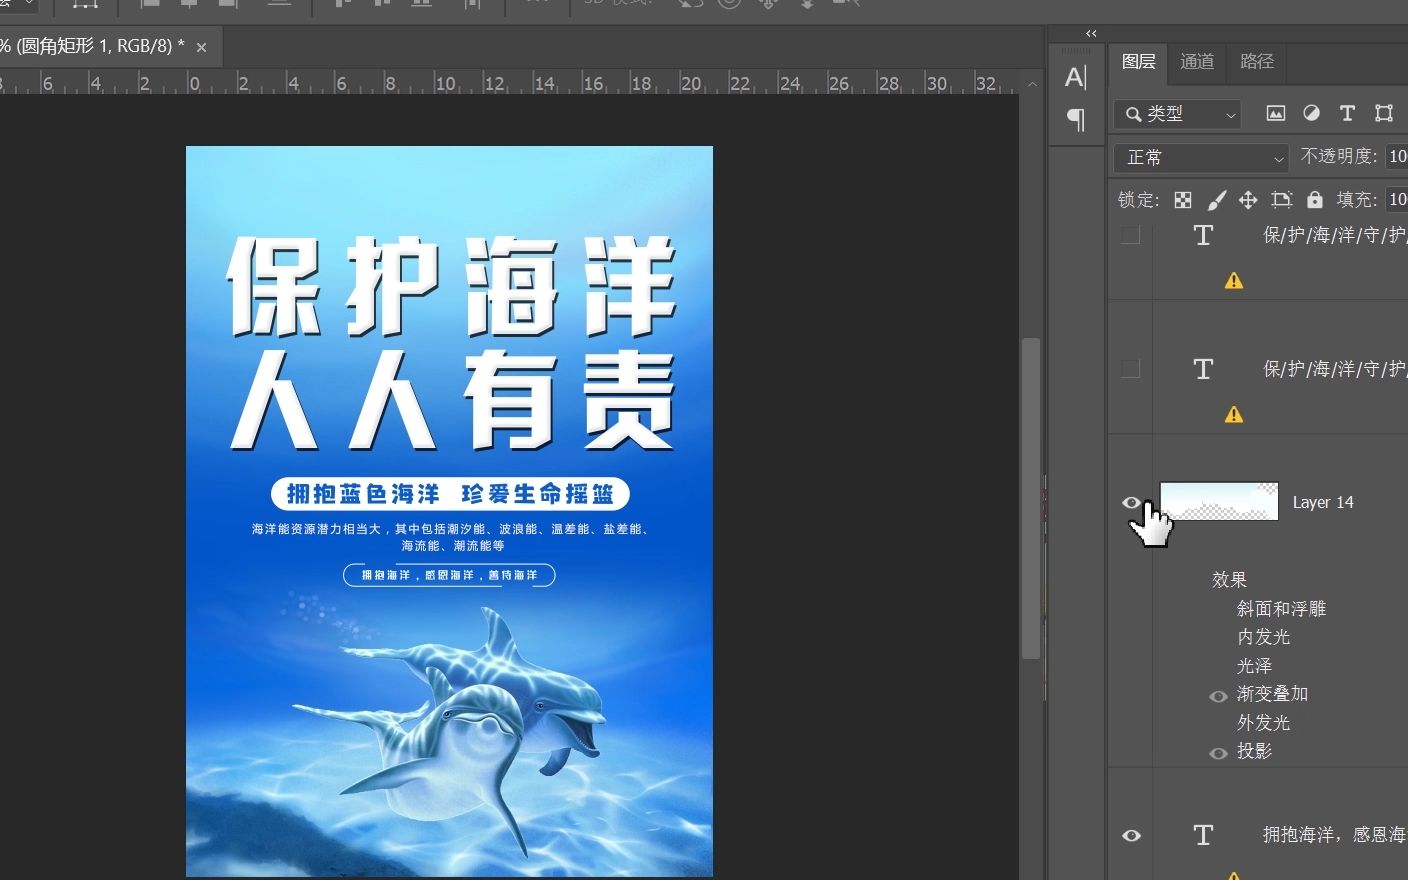The height and width of the screenshot is (880, 1408).
Task: Show the second hidden 保/护/海/洋 text layer
Action: click(1131, 369)
